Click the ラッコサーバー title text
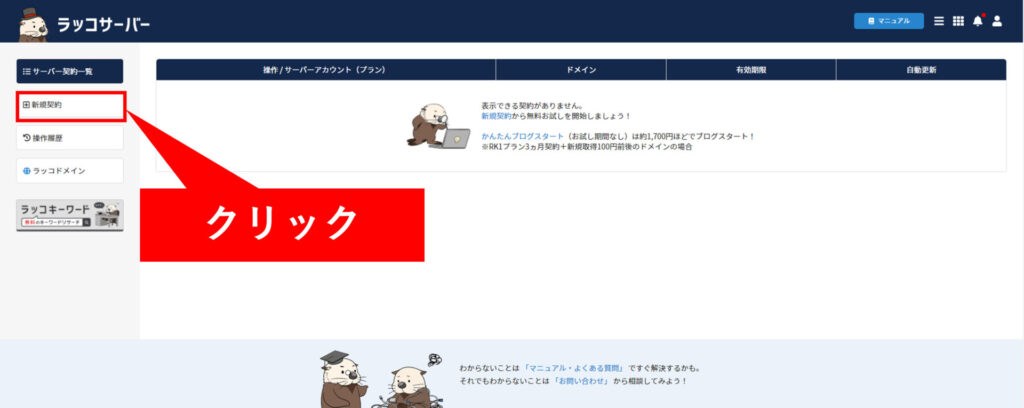Viewport: 1024px width, 408px height. [x=103, y=25]
